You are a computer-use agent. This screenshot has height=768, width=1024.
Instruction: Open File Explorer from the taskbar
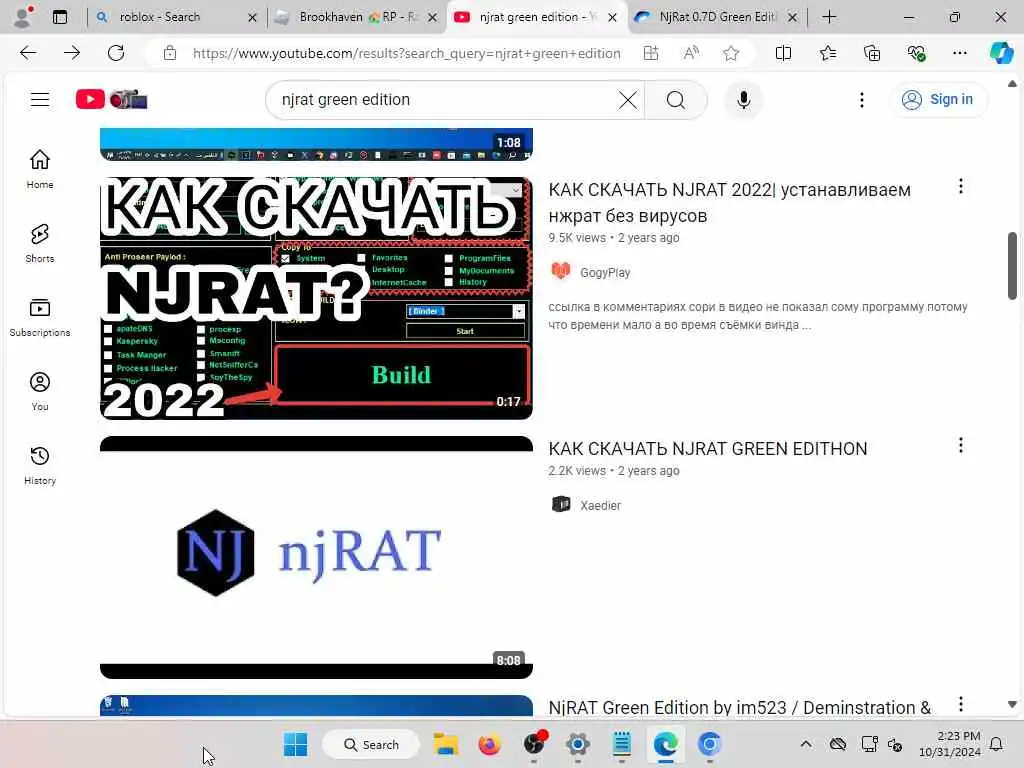point(446,744)
